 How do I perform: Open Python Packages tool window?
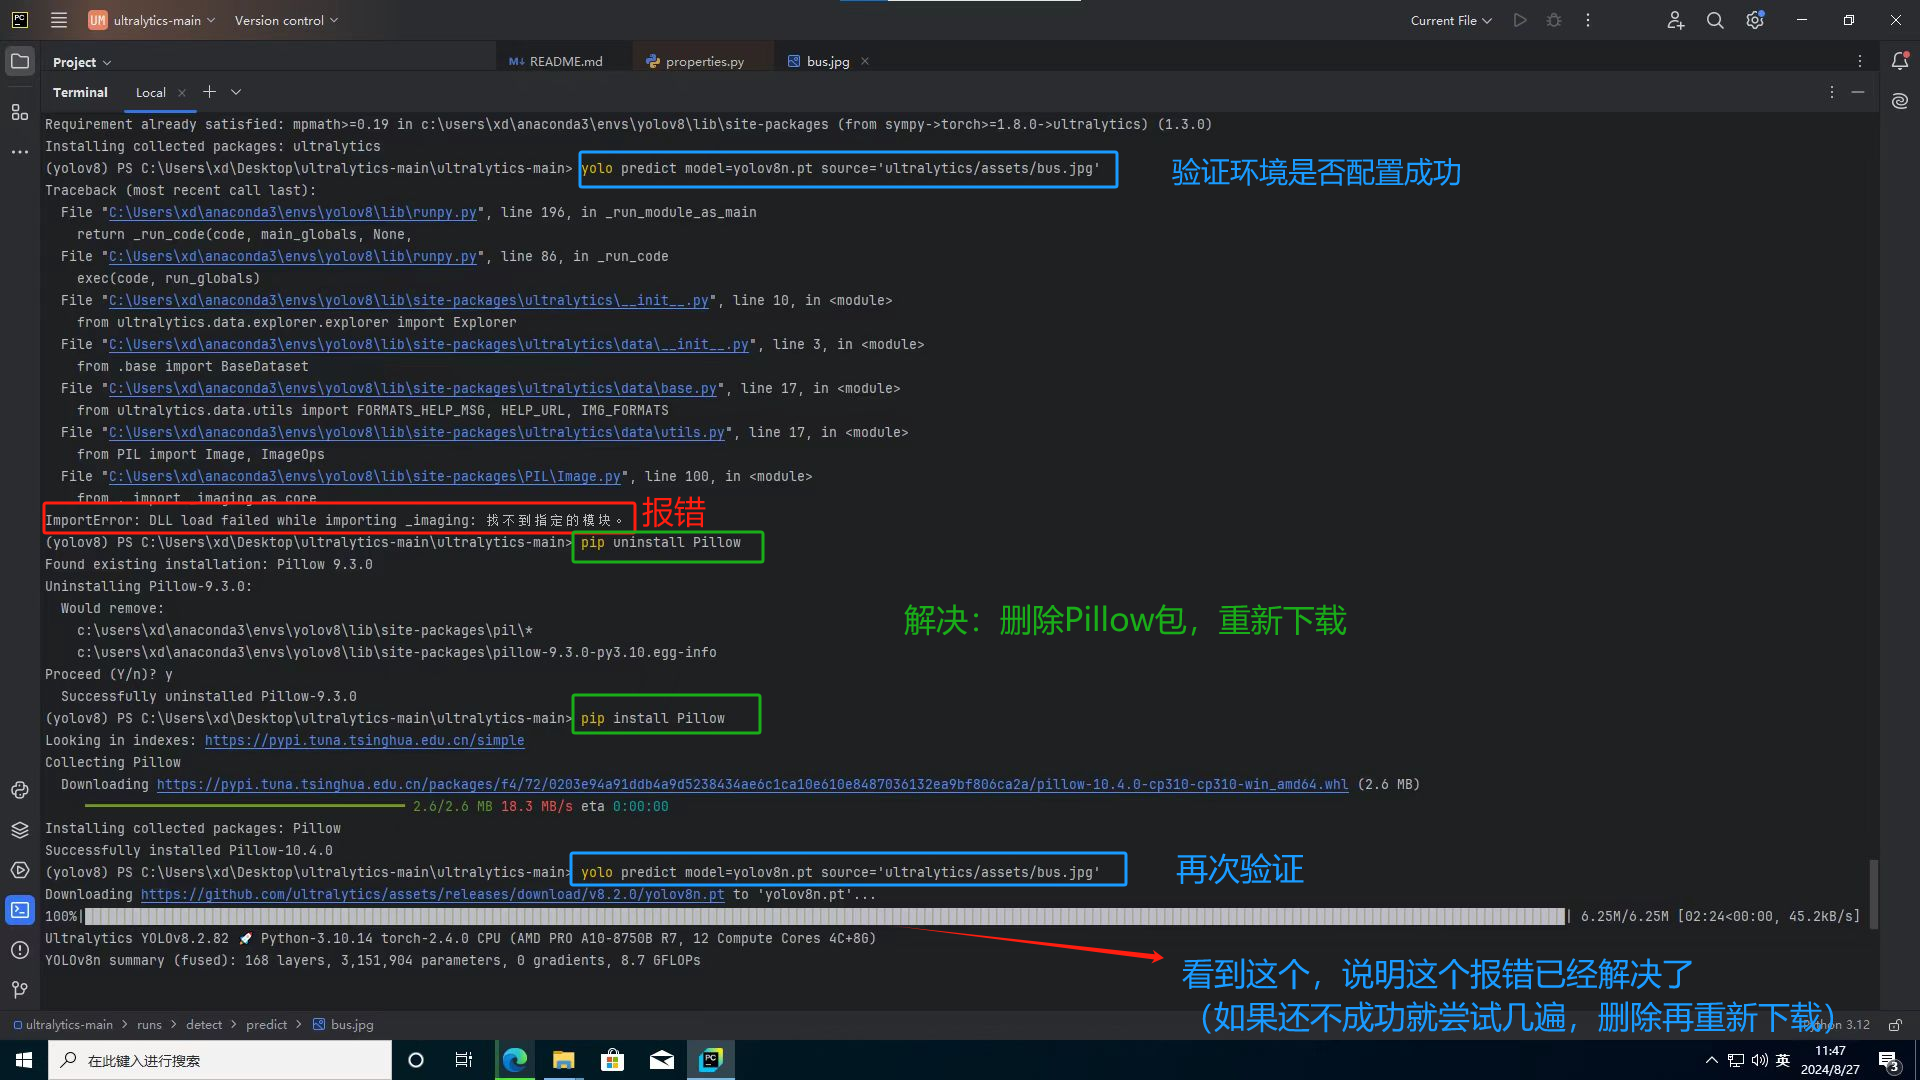click(x=20, y=830)
